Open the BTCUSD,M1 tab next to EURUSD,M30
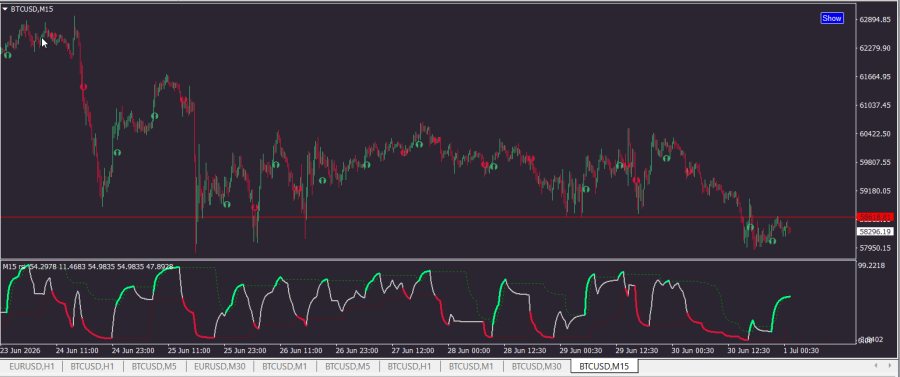The width and height of the screenshot is (900, 377). click(x=285, y=366)
